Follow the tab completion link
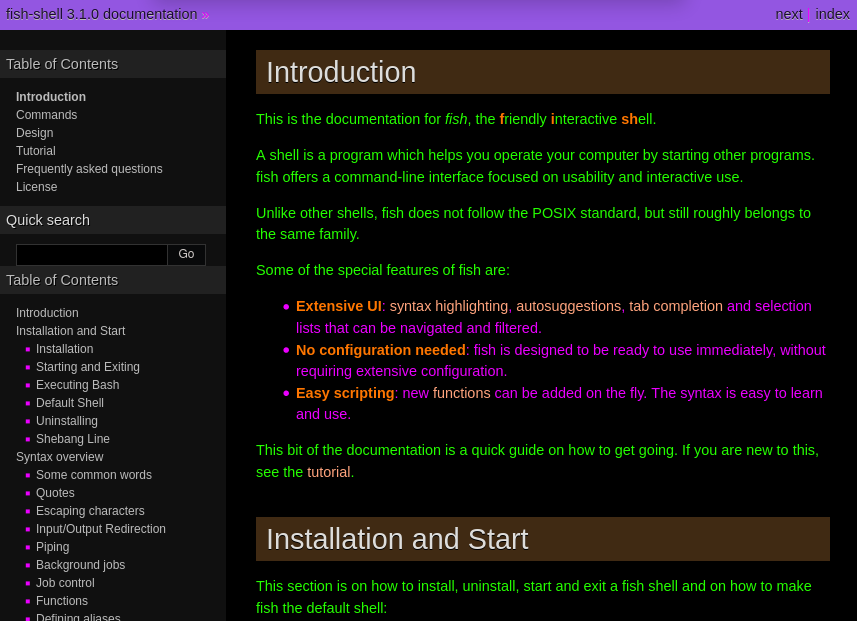 [x=676, y=306]
